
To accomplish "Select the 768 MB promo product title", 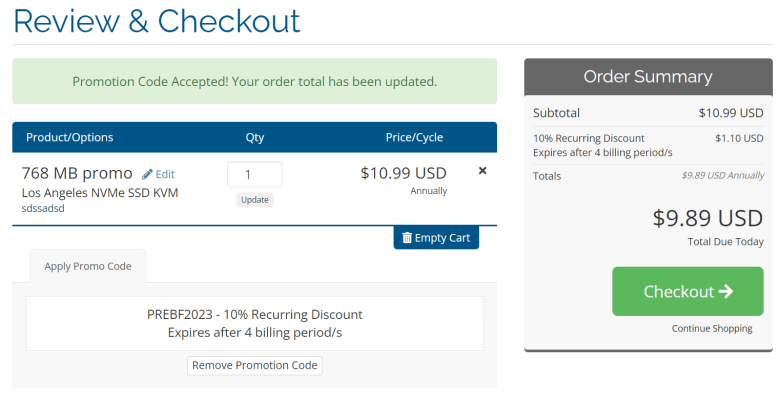I will 77,173.
